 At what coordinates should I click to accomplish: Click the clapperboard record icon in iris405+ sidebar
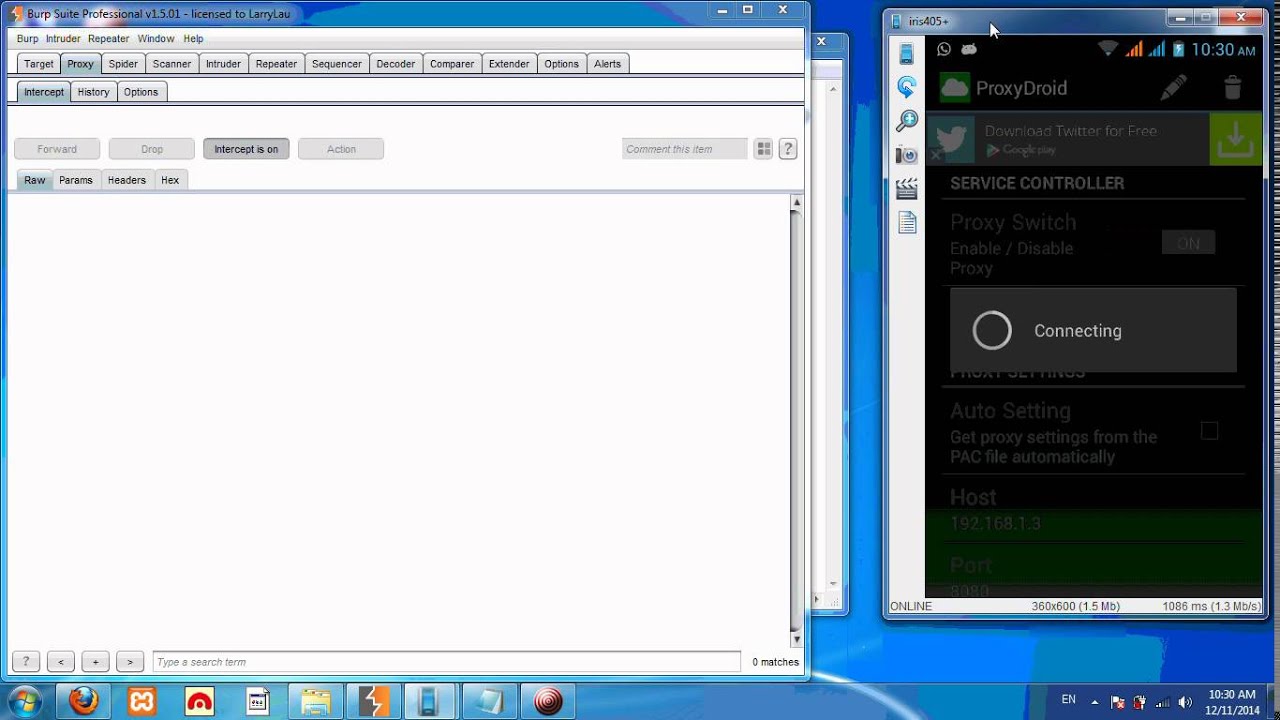click(x=907, y=188)
